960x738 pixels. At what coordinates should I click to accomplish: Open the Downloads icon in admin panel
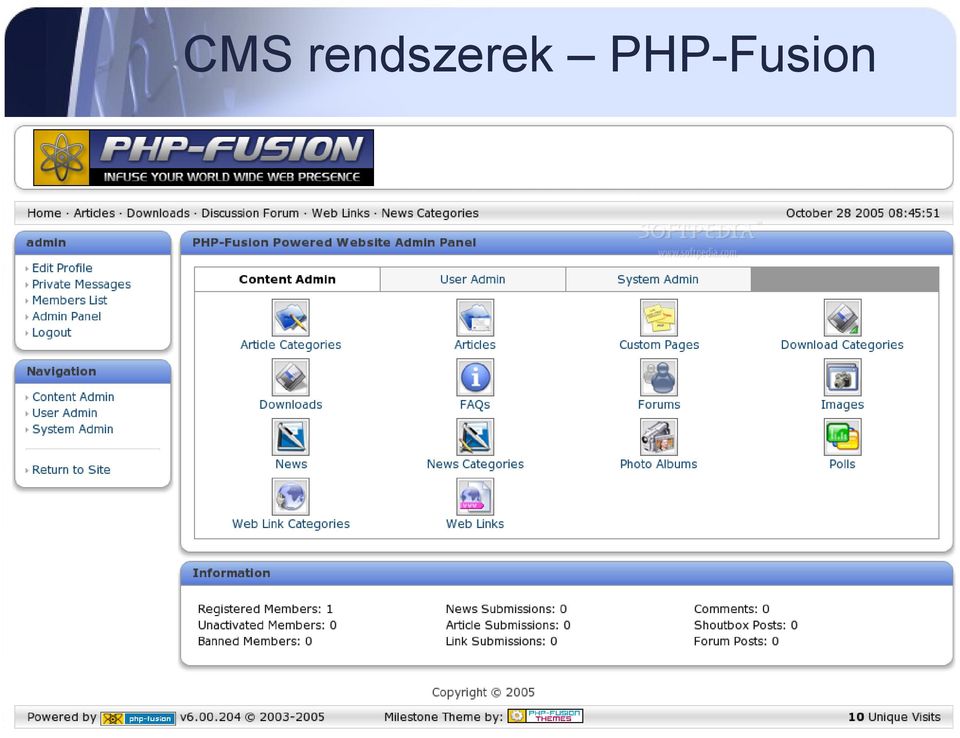(291, 377)
